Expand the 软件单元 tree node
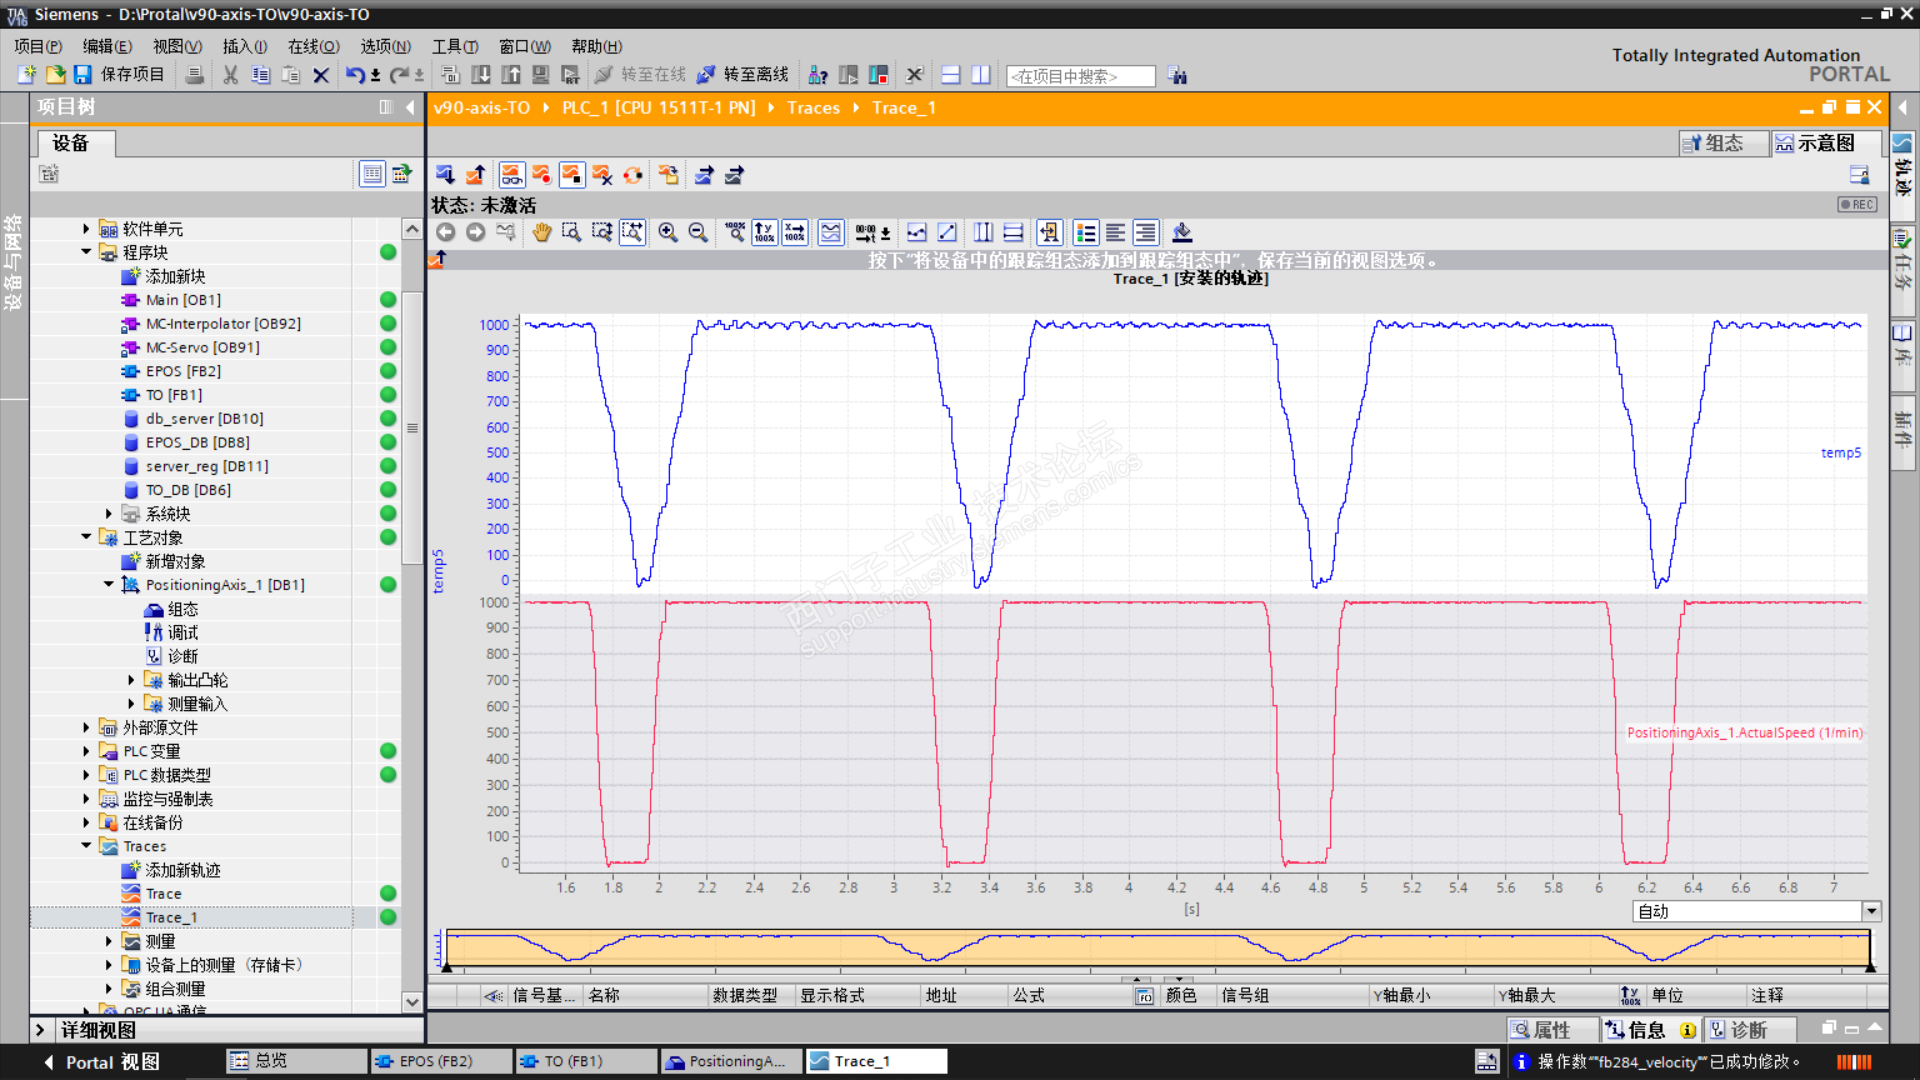 click(x=86, y=229)
